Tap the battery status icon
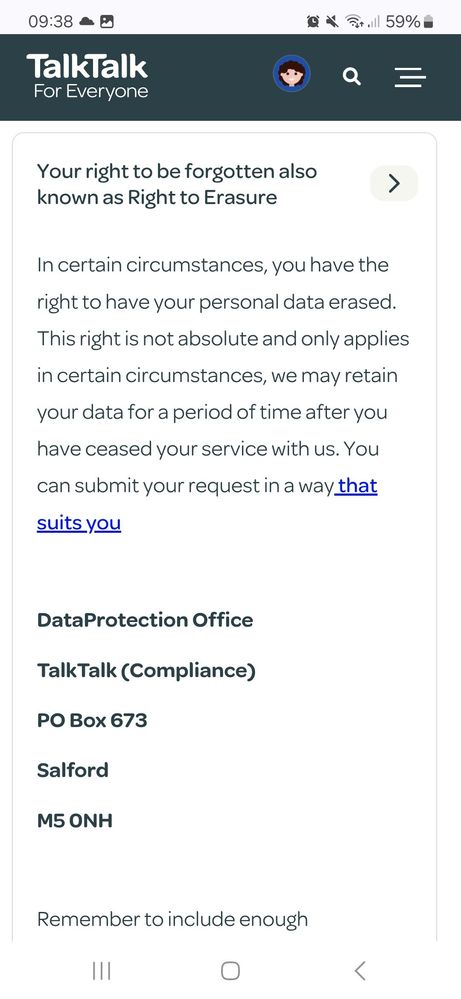 [x=428, y=22]
